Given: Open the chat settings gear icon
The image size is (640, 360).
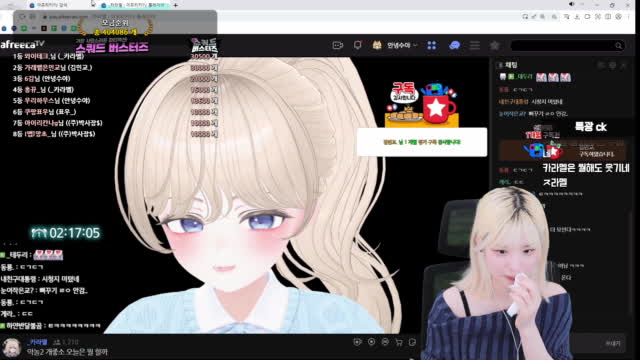Looking at the screenshot, I should [612, 65].
